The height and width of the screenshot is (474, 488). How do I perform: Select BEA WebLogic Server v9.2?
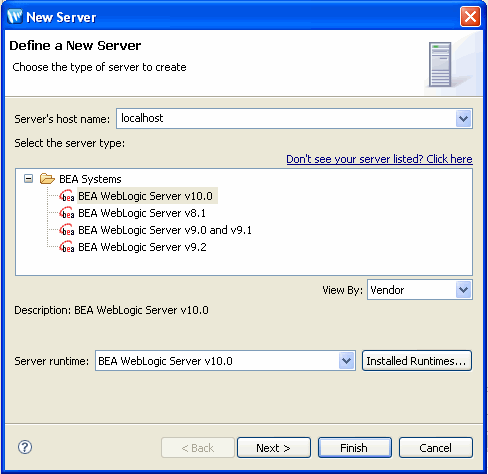(142, 247)
